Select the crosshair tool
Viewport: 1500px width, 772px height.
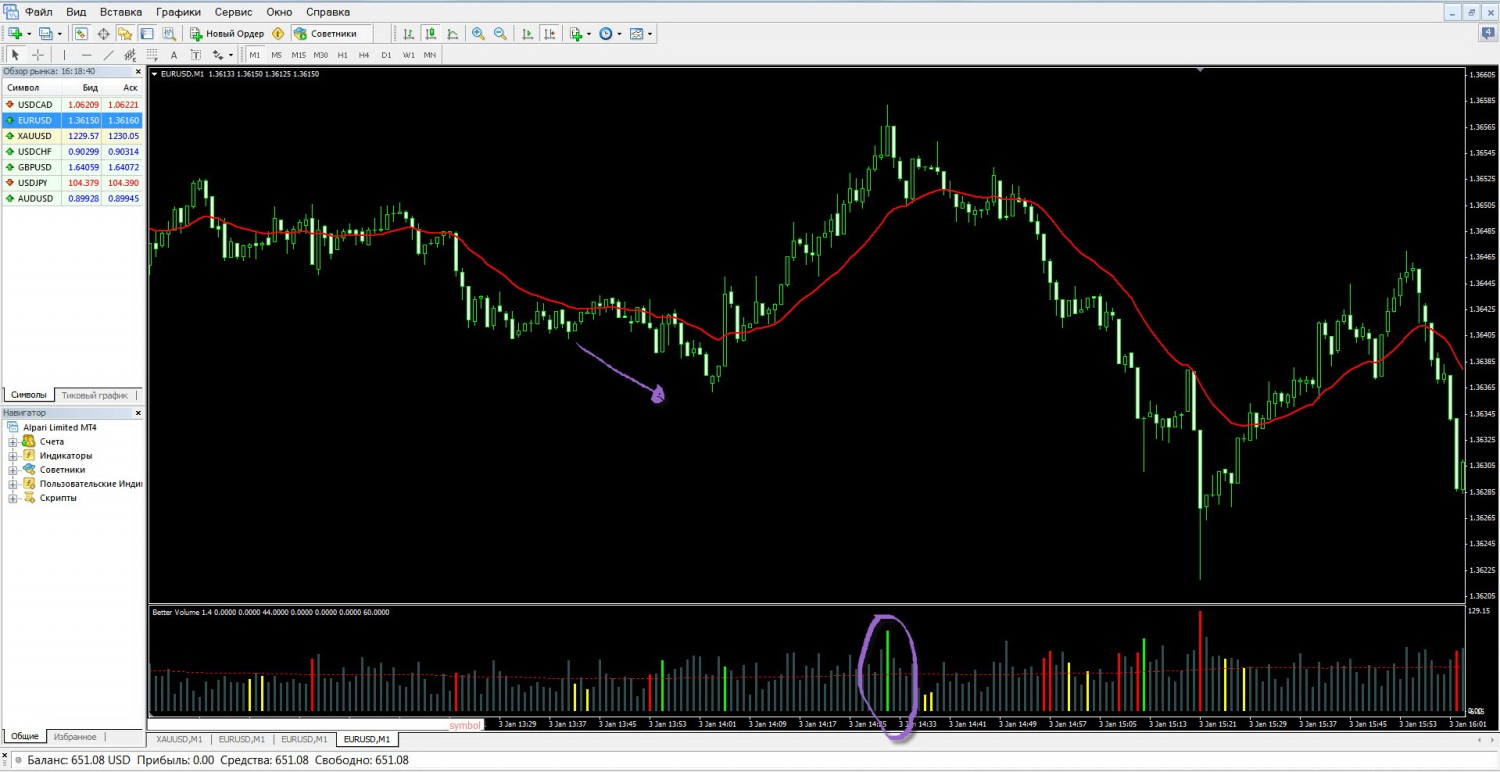coord(38,55)
